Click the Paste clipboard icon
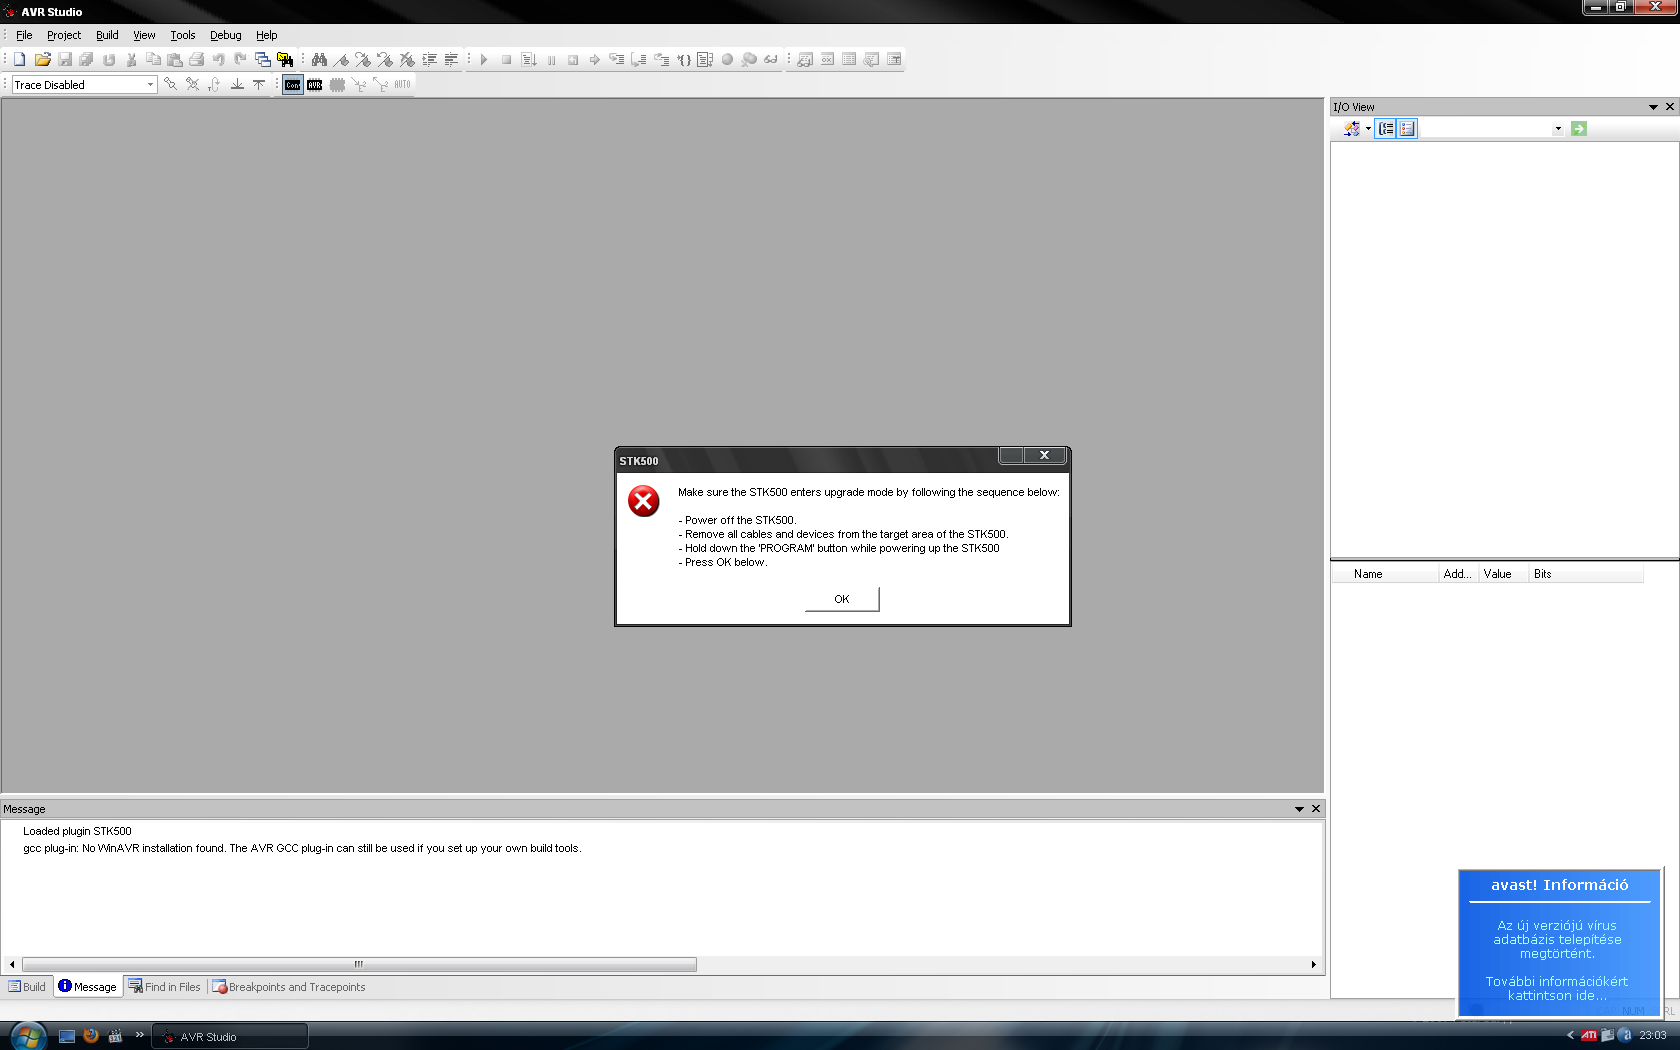Image resolution: width=1680 pixels, height=1050 pixels. pos(175,60)
